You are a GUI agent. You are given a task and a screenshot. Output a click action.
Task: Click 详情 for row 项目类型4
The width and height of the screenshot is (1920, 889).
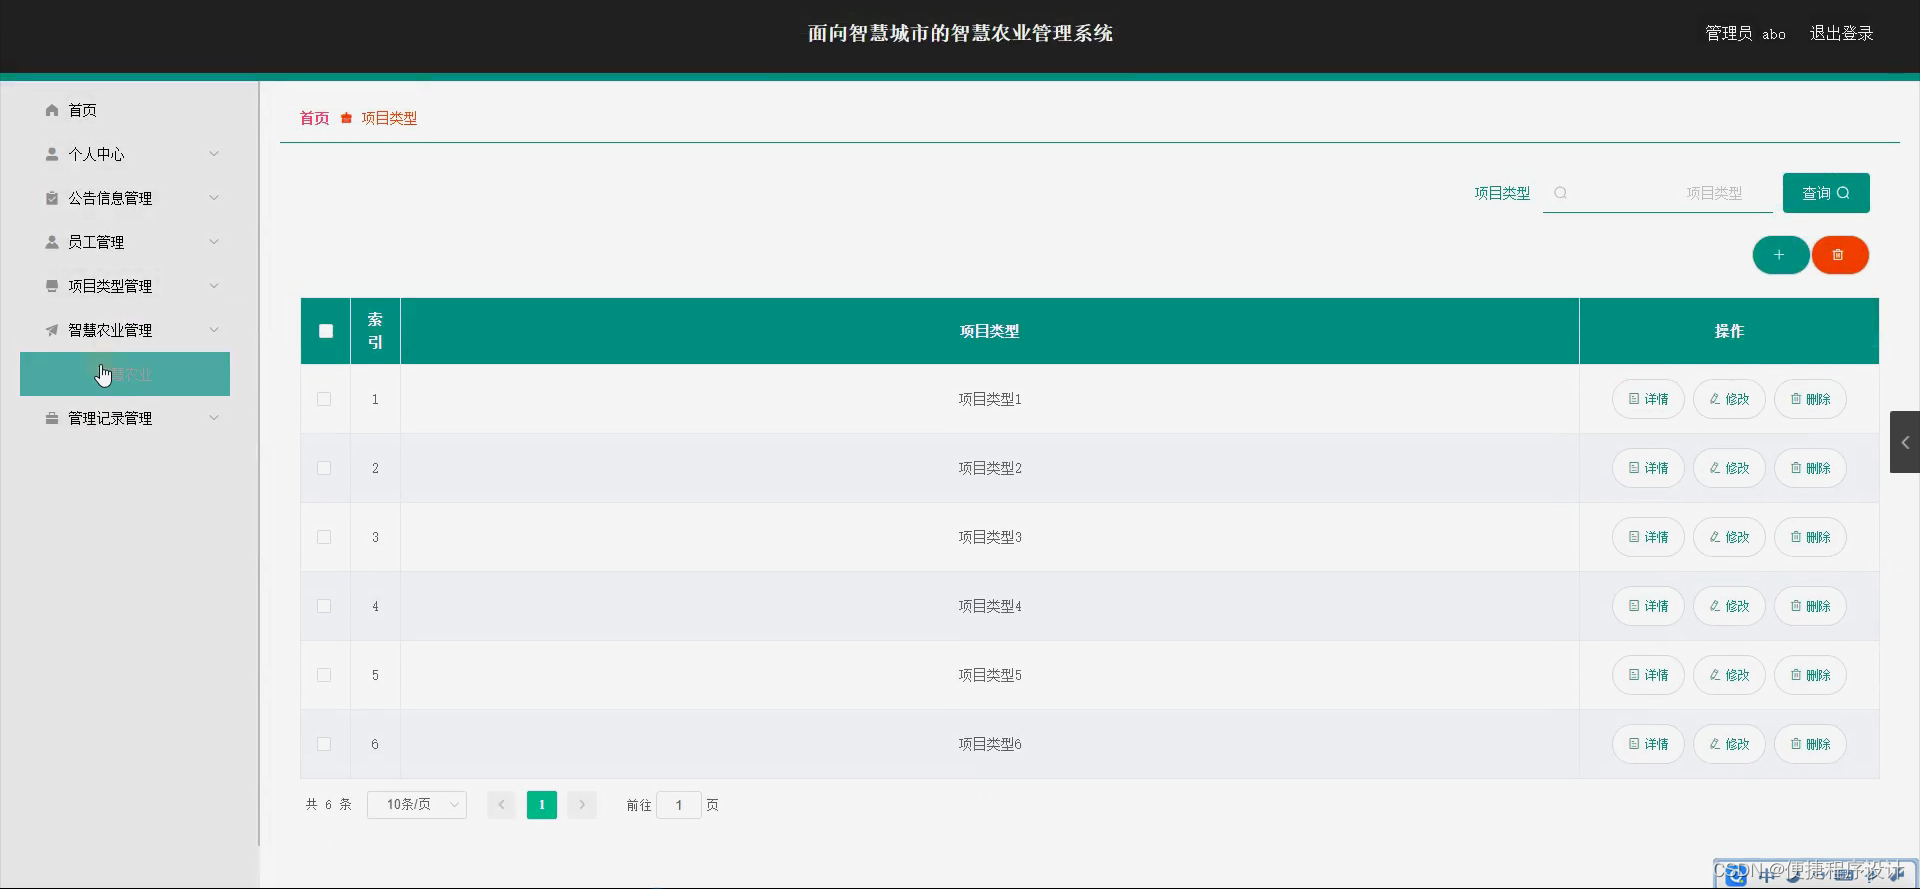1648,606
